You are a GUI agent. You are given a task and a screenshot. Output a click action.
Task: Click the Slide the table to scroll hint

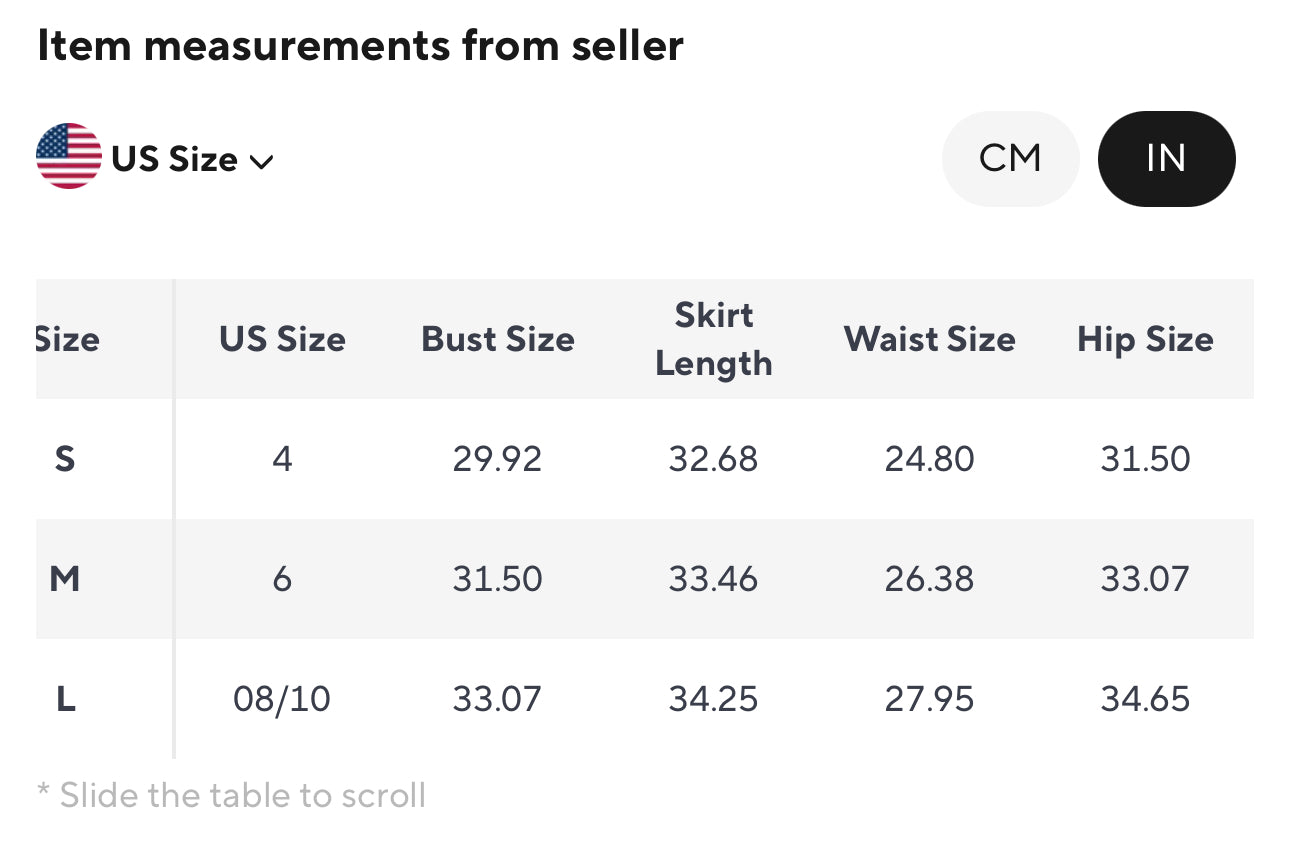click(x=232, y=796)
